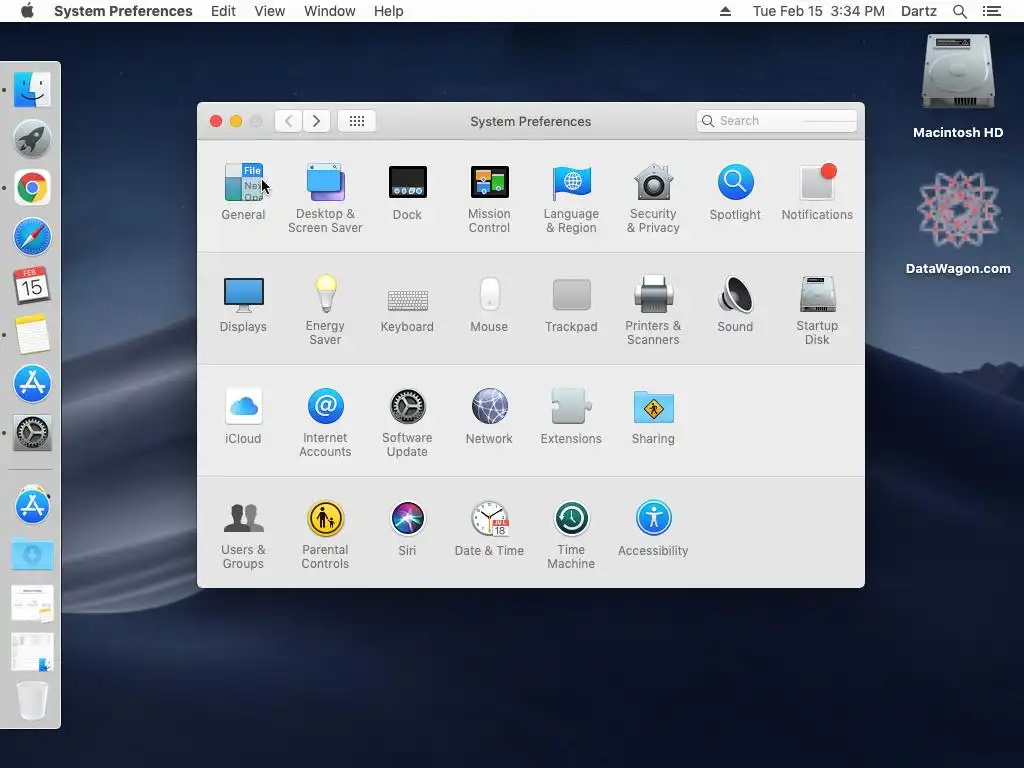Open the Trackpad preference pane
This screenshot has width=1024, height=768.
pyautogui.click(x=571, y=304)
